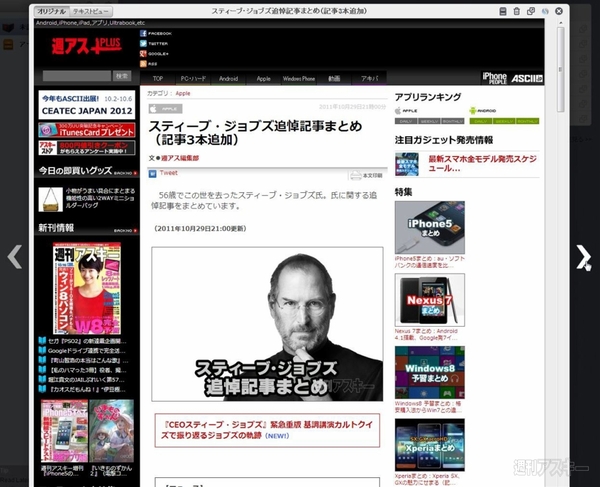Image resolution: width=600 pixels, height=487 pixels.
Task: Click the vertical scrollbar thumb of the viewer
Action: (x=561, y=70)
